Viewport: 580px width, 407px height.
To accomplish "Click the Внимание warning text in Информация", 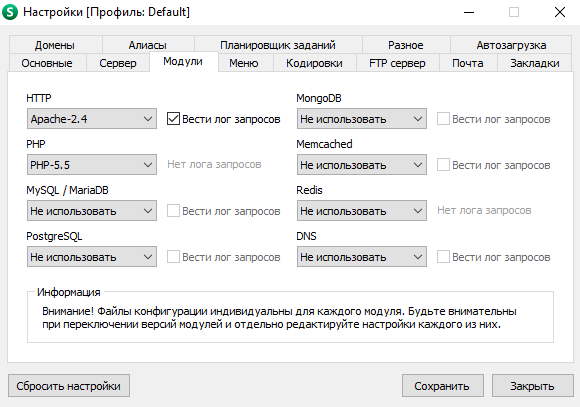I will click(279, 317).
